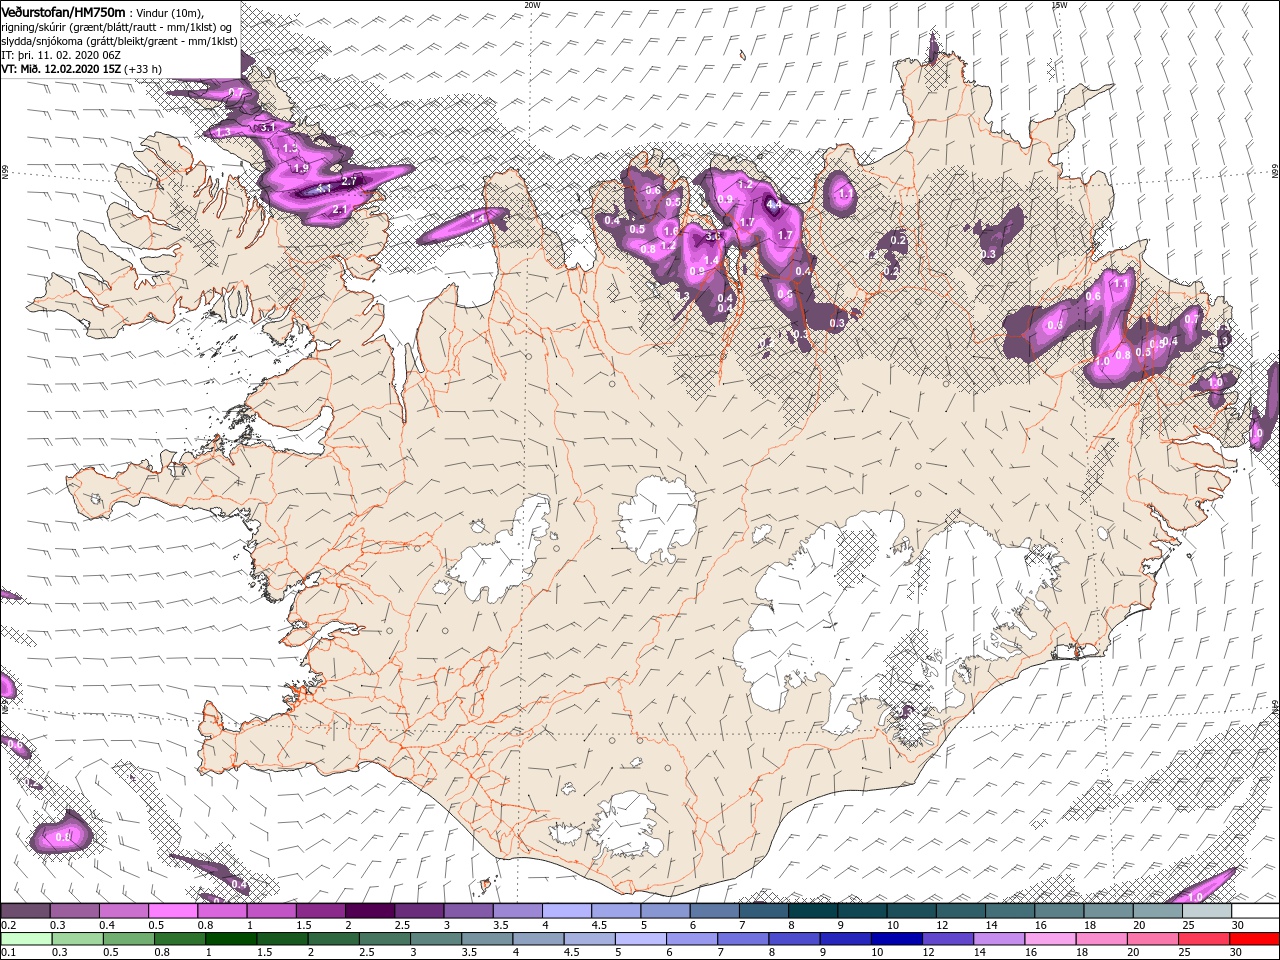Click the title text Veðurstofan/HM750m
This screenshot has width=1280, height=960.
pos(64,12)
